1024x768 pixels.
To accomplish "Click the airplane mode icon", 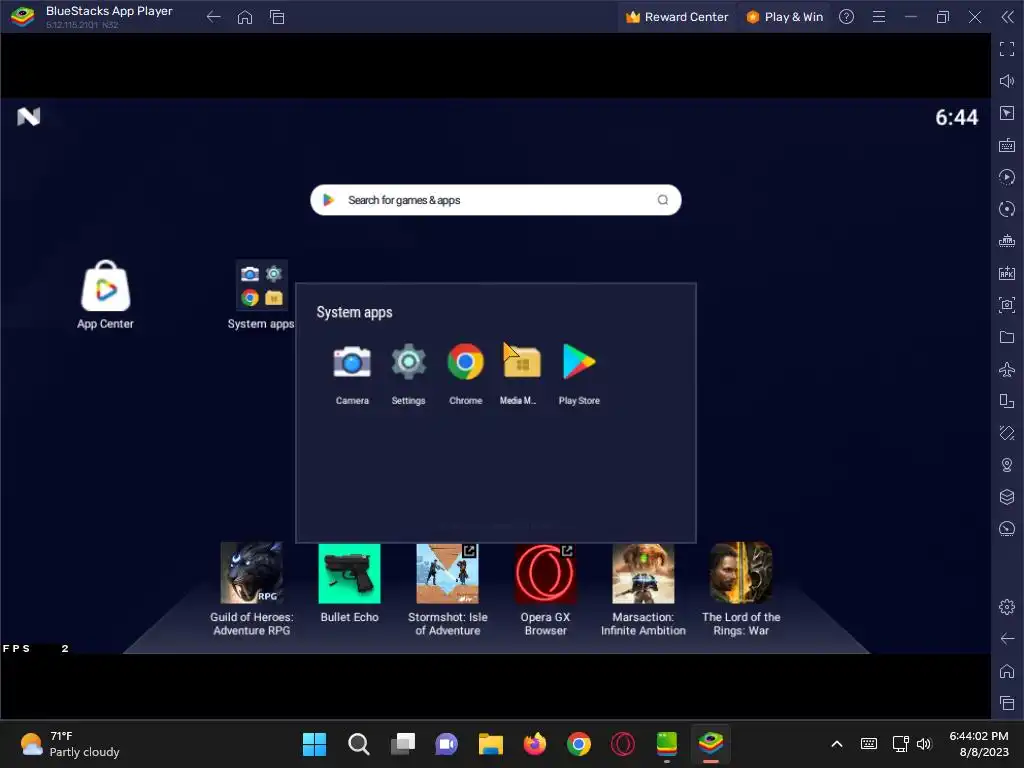I will (x=1007, y=369).
